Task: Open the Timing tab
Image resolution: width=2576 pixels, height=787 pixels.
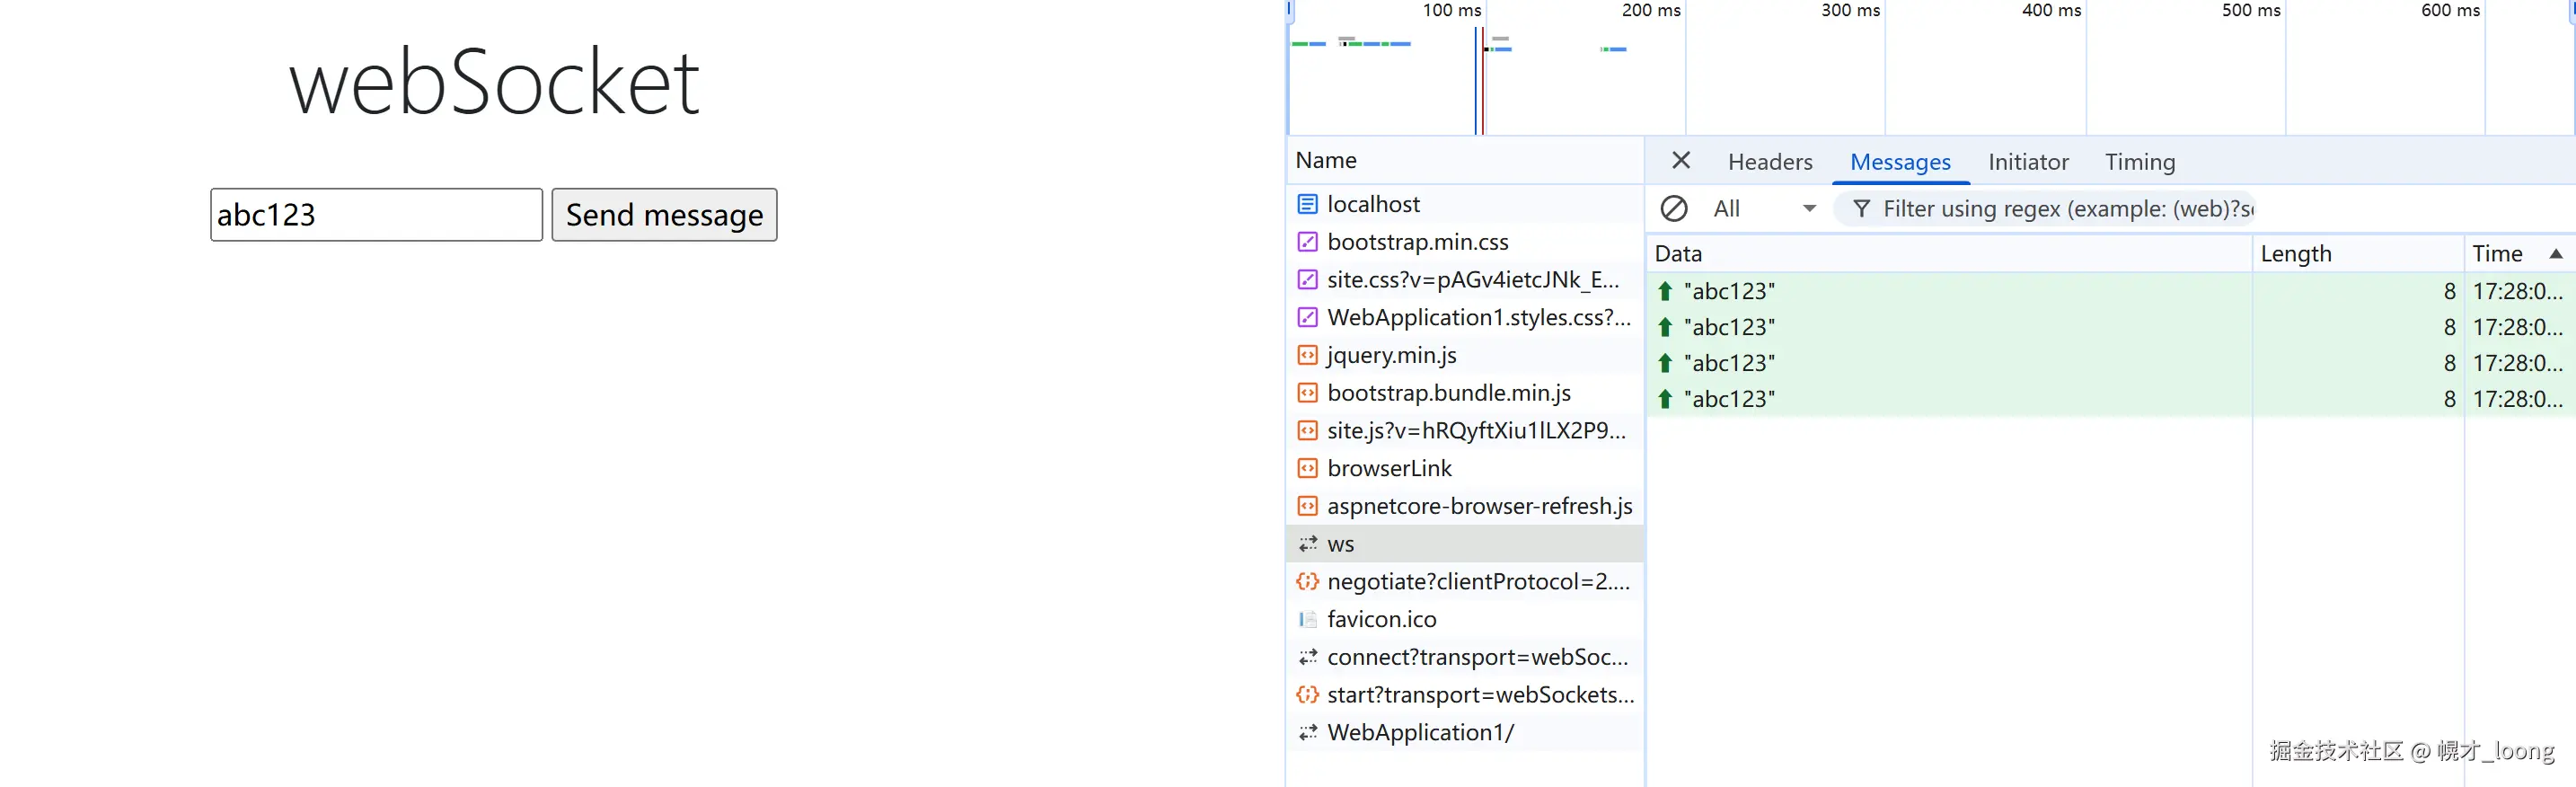Action: coord(2140,162)
